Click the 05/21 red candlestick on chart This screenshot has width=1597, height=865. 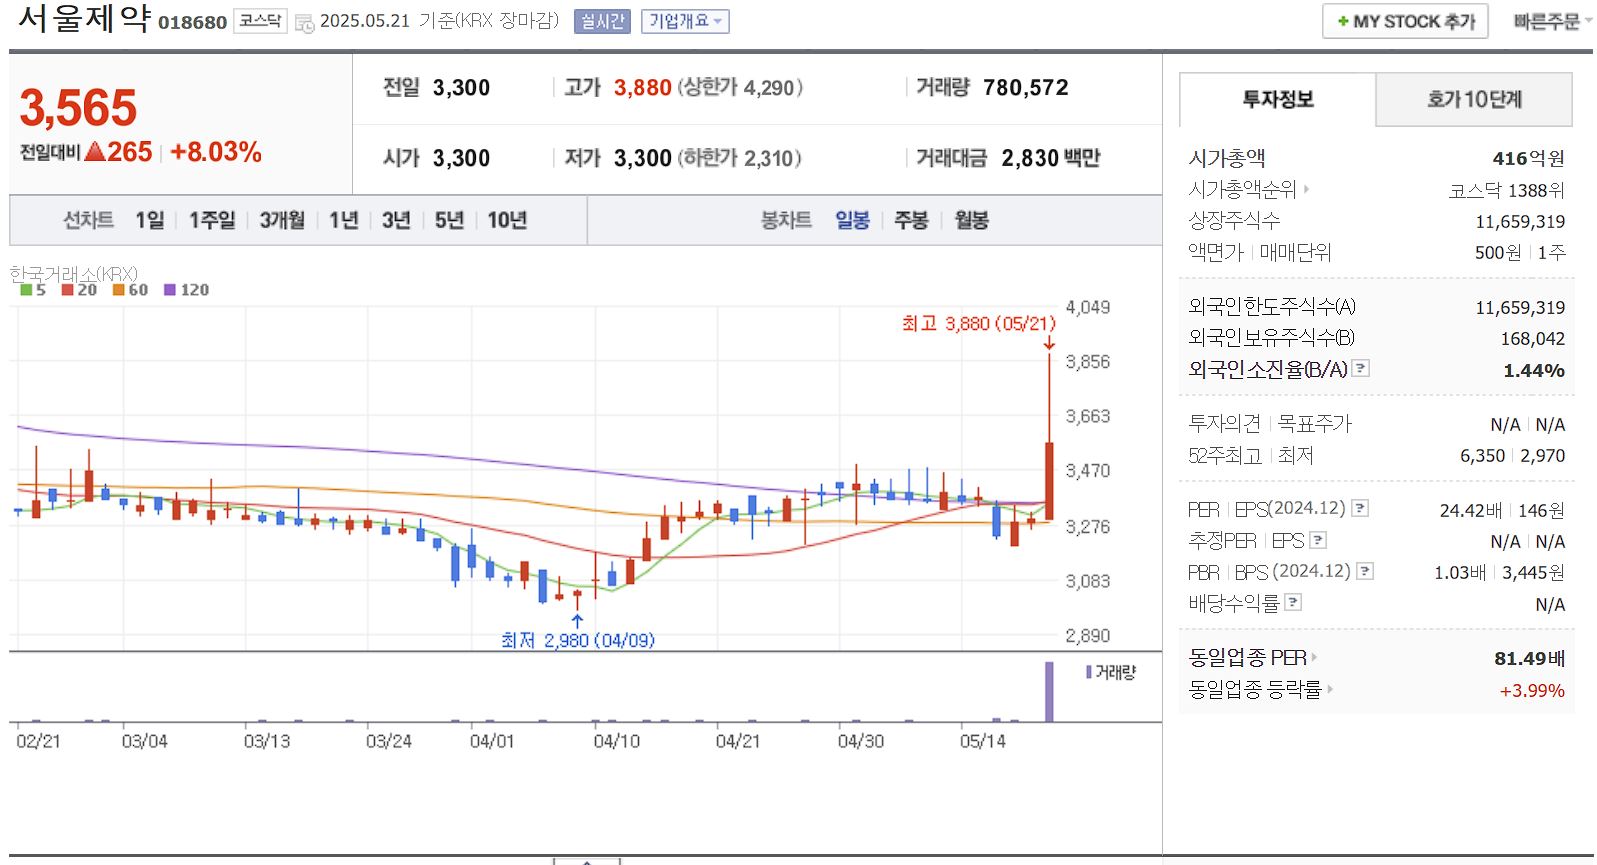click(1049, 480)
